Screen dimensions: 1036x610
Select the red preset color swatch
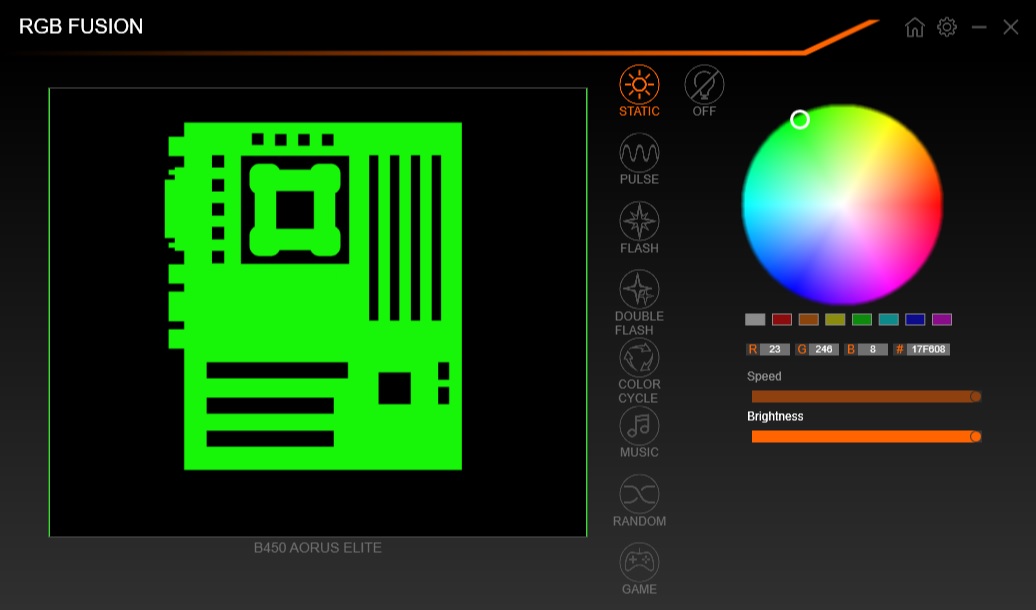(x=779, y=318)
